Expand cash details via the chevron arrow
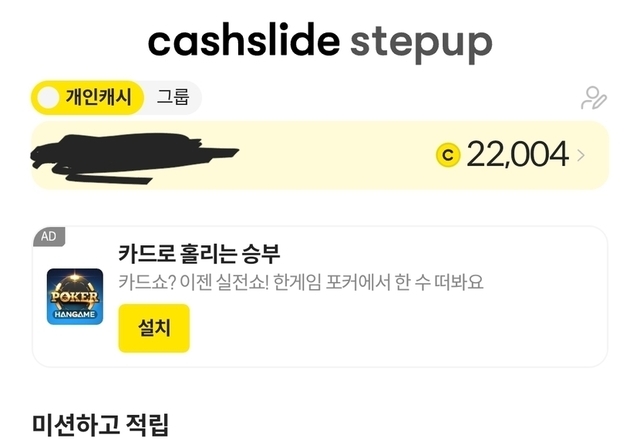Screen dimensions: 640x440 click(582, 155)
